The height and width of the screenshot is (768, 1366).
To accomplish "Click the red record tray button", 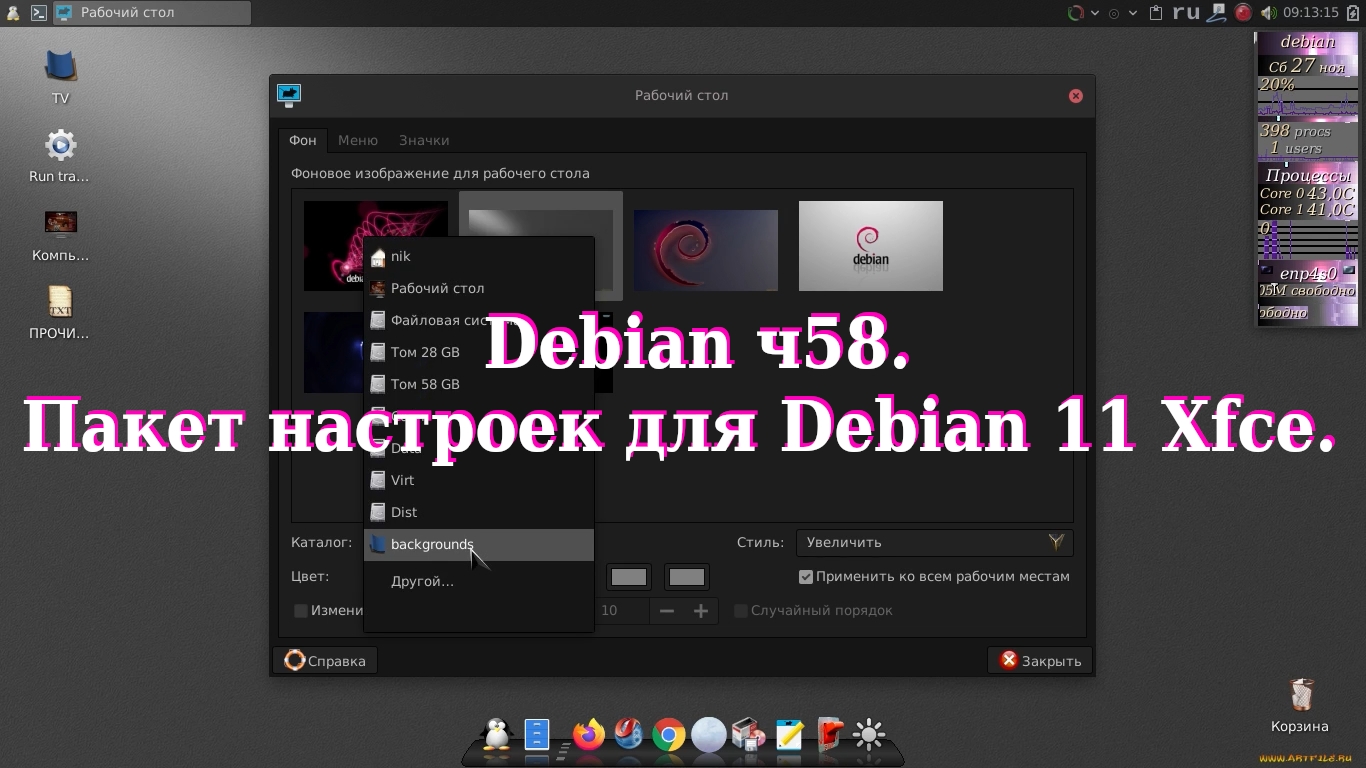I will click(1243, 13).
